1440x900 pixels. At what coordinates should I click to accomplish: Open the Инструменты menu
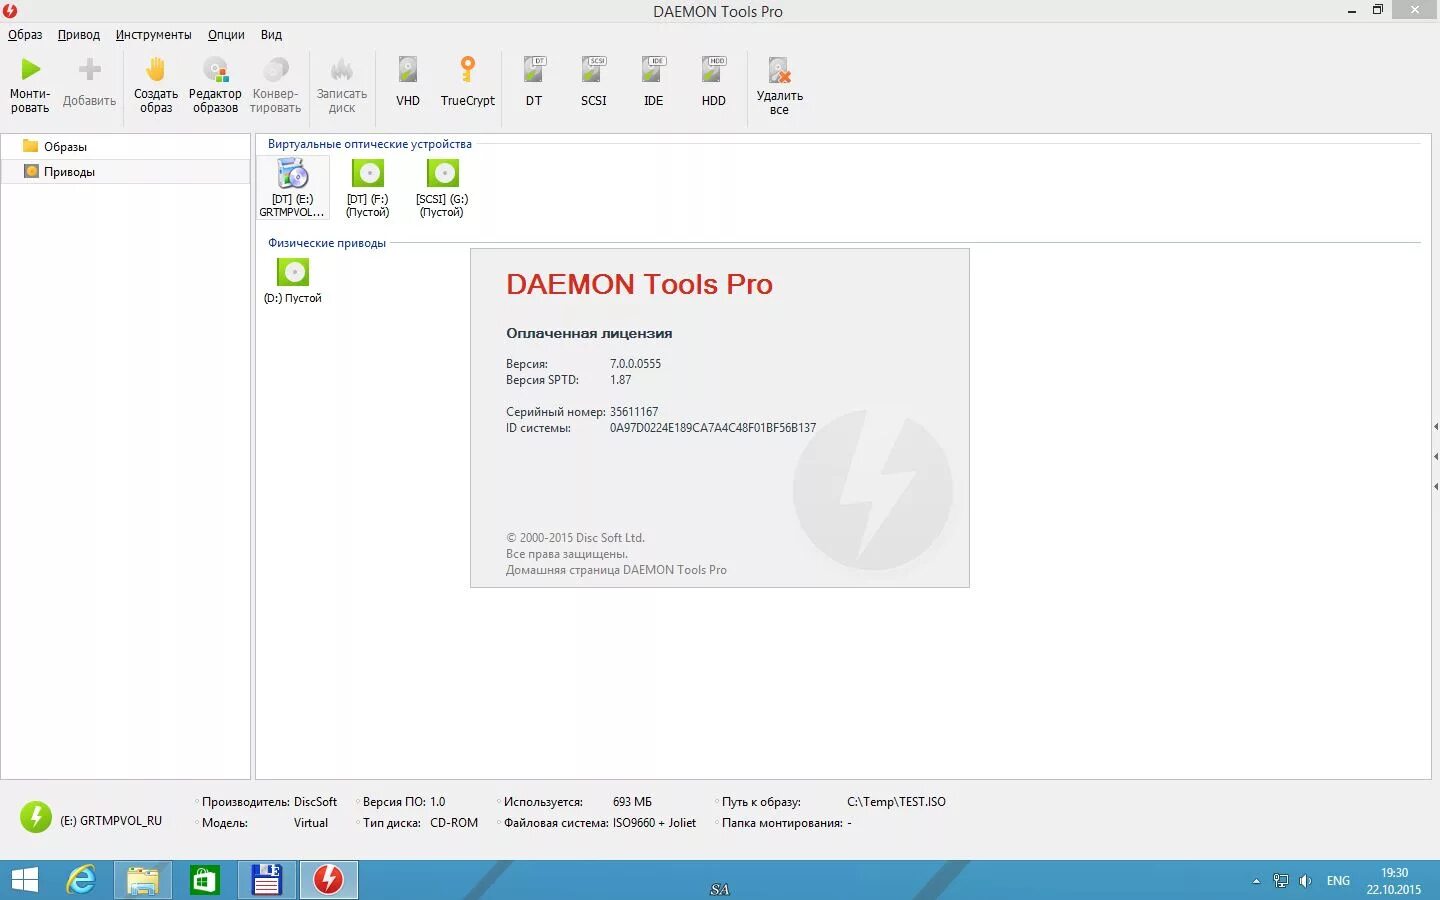(x=153, y=34)
